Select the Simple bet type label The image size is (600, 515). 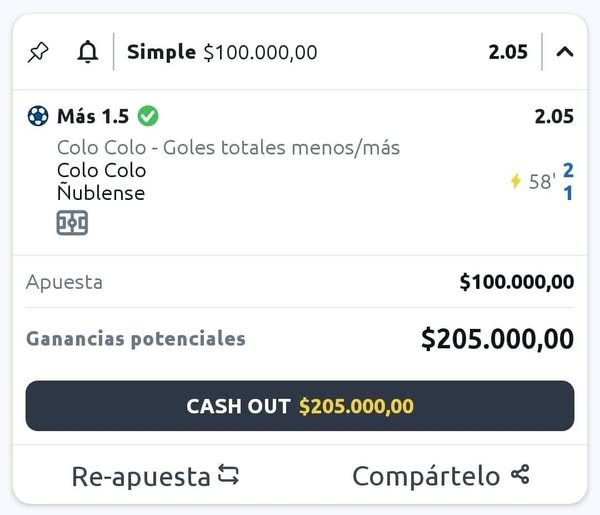(161, 52)
